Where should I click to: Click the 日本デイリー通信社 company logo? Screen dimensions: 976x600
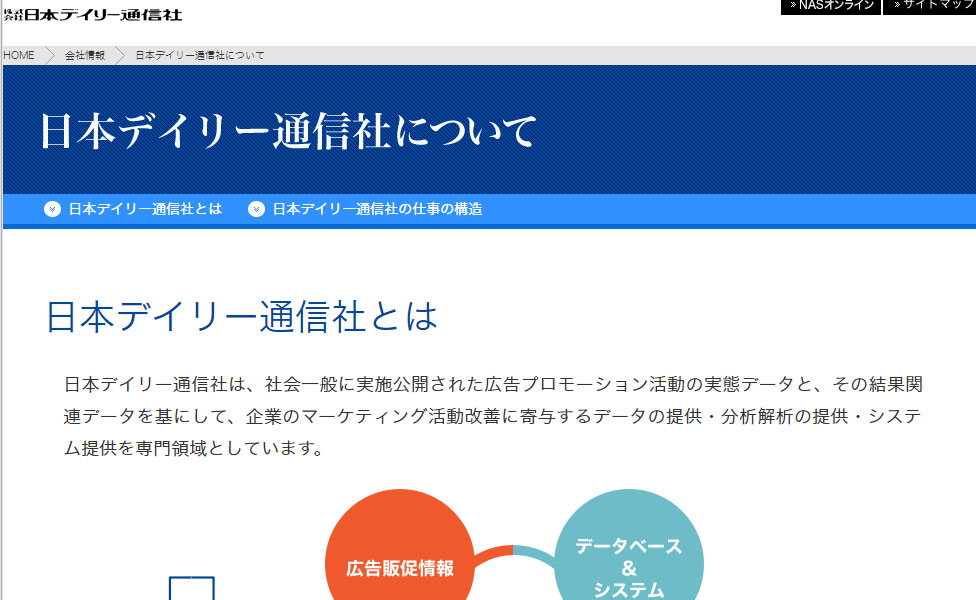93,14
